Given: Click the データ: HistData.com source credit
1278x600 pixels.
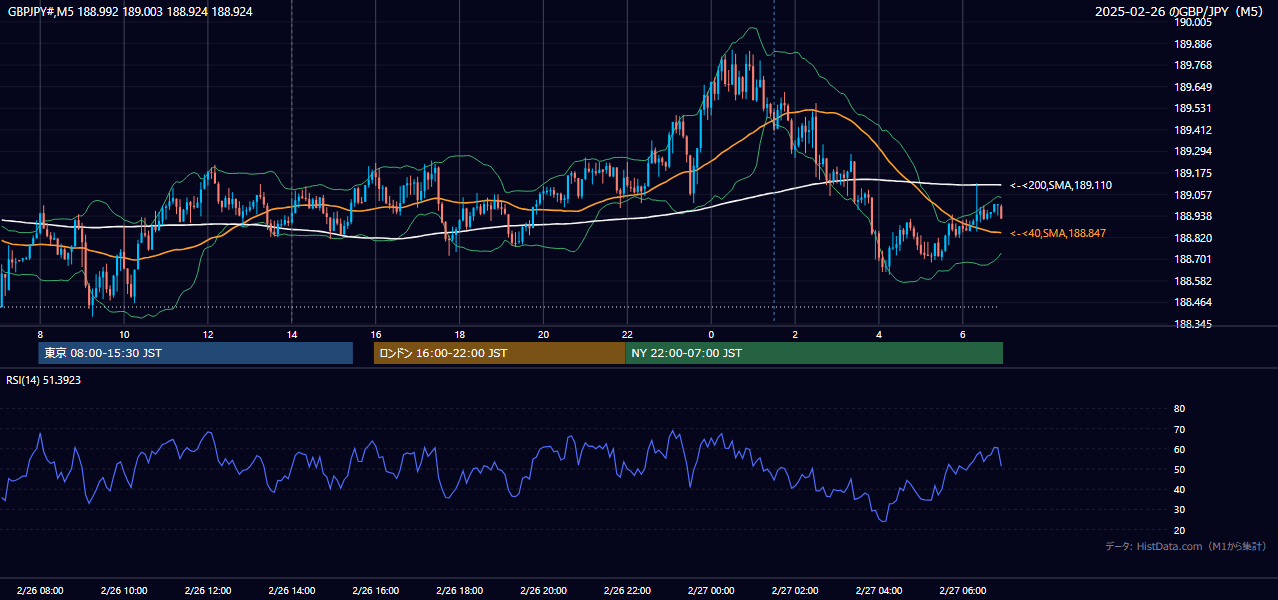Looking at the screenshot, I should coord(1186,546).
